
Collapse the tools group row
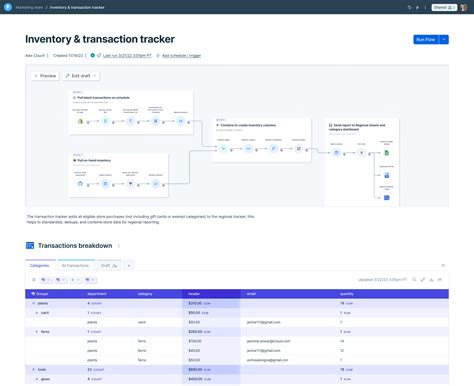[x=33, y=370]
